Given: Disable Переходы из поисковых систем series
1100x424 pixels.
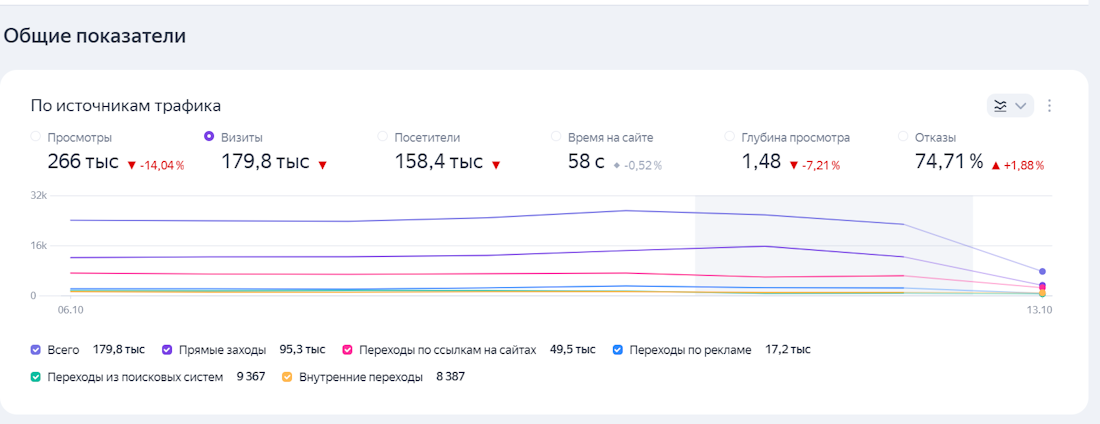Looking at the screenshot, I should coord(36,377).
